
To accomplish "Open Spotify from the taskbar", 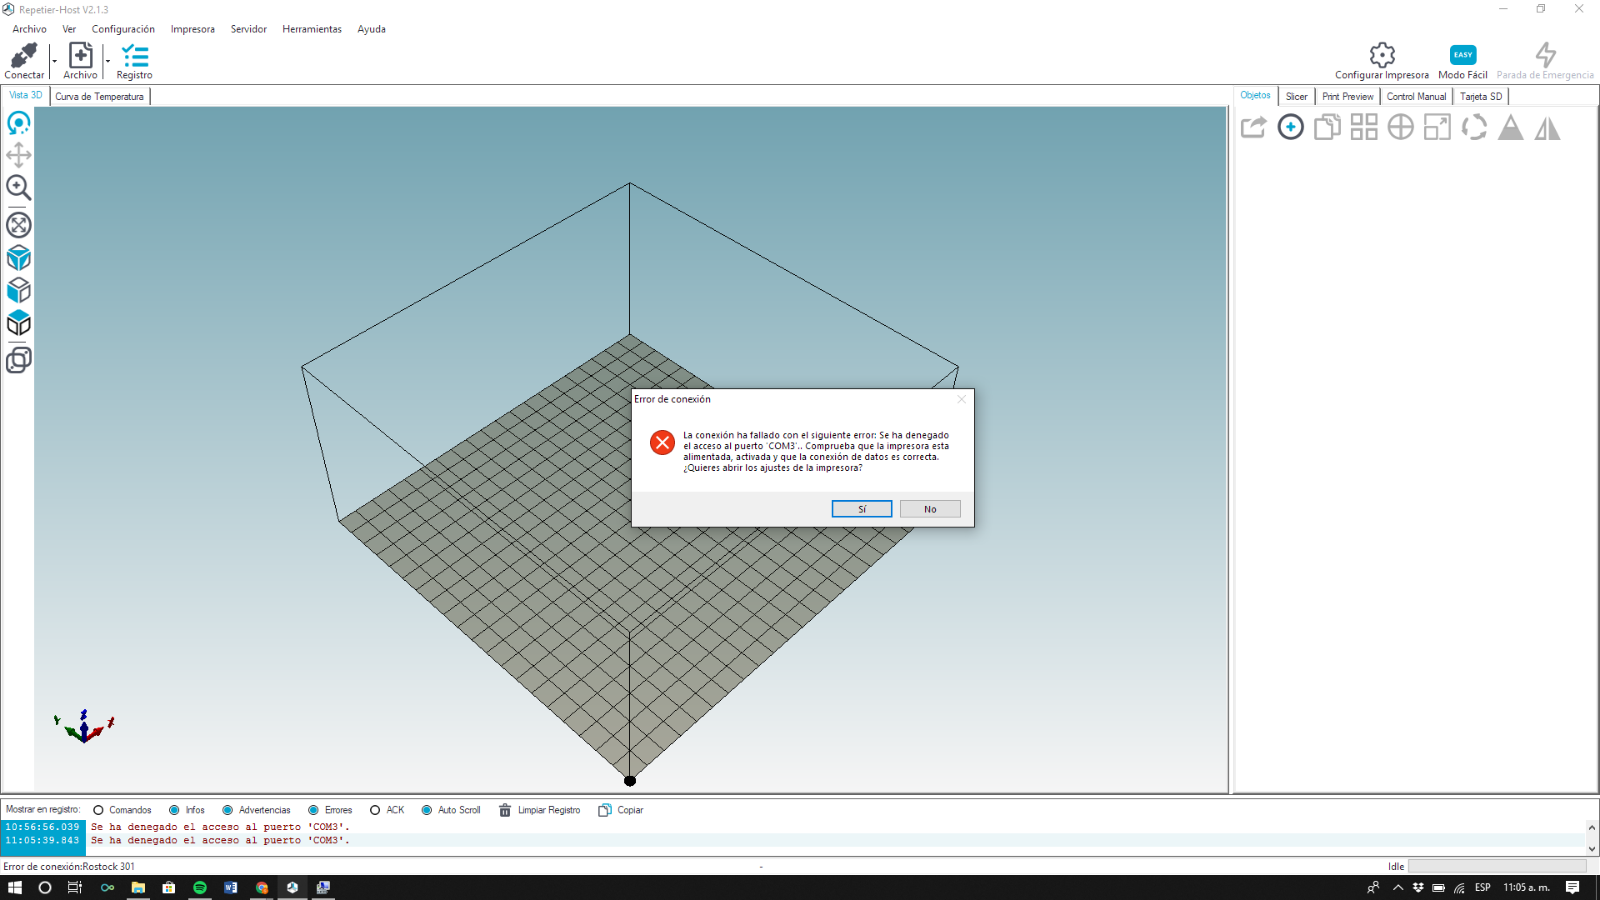I will [200, 887].
